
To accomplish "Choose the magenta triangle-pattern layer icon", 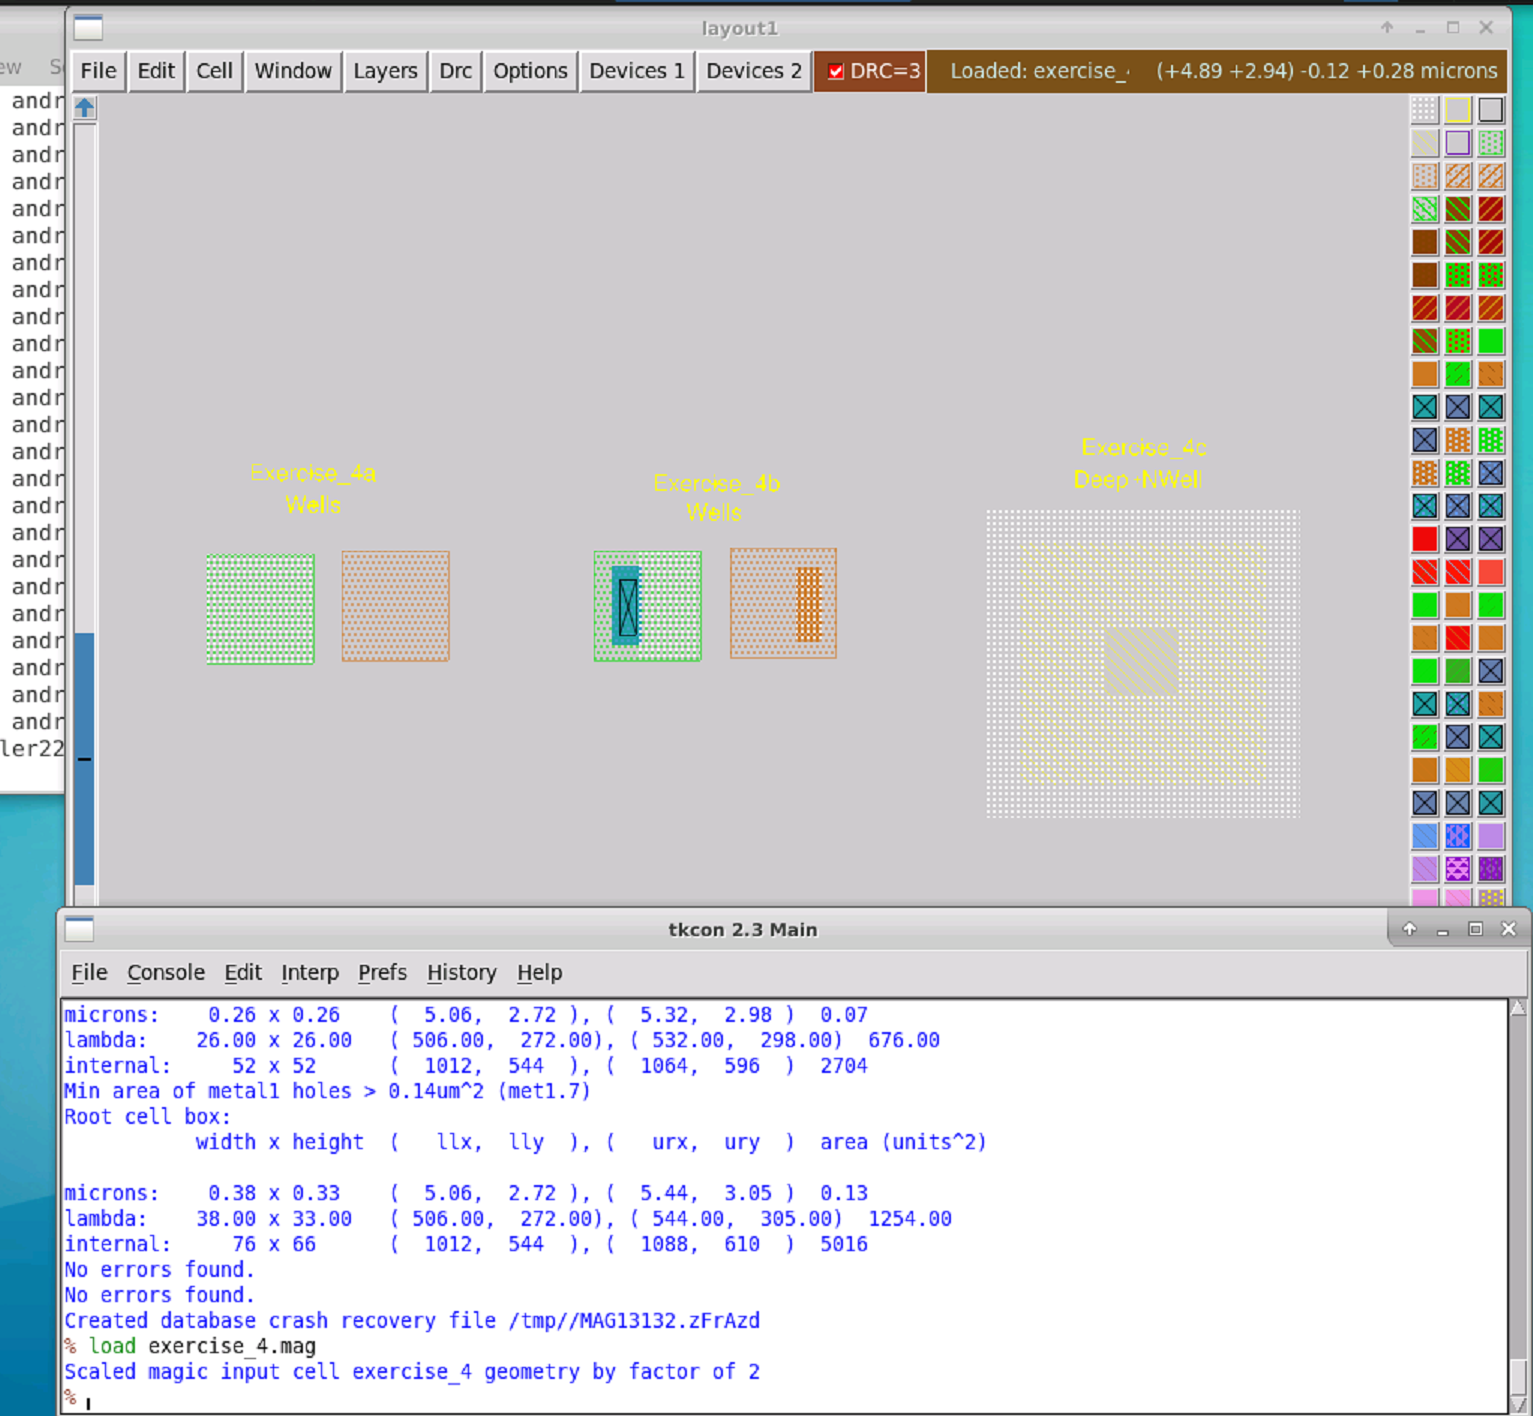I will coord(1457,869).
